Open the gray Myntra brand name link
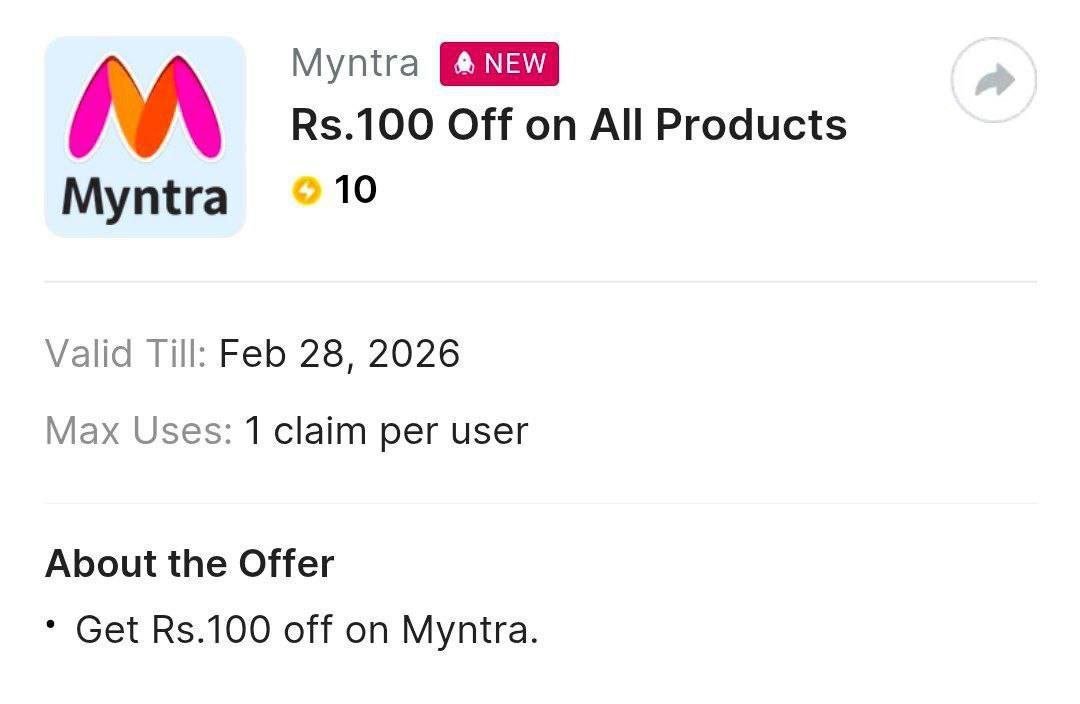This screenshot has height=704, width=1080. tap(355, 63)
